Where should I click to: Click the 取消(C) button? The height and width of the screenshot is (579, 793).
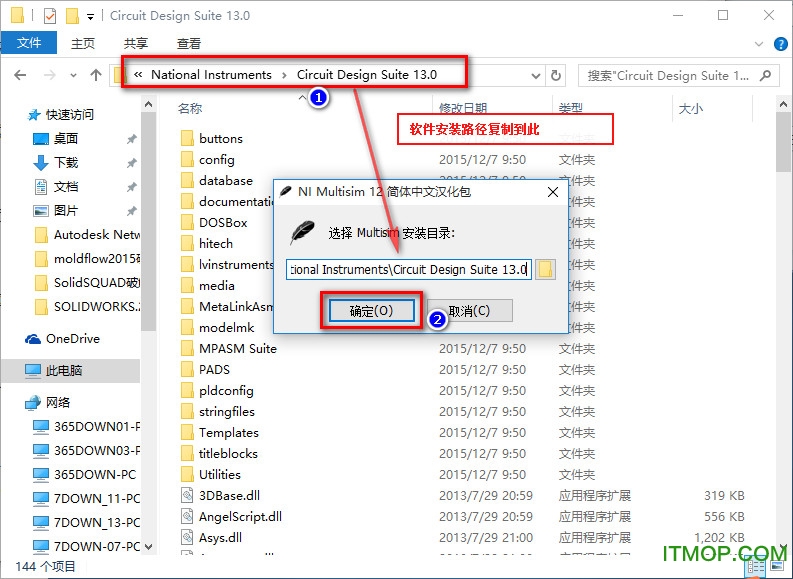click(469, 310)
